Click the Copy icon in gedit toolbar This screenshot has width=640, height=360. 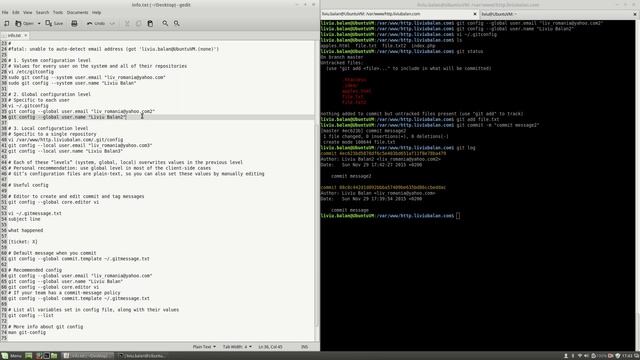(138, 24)
